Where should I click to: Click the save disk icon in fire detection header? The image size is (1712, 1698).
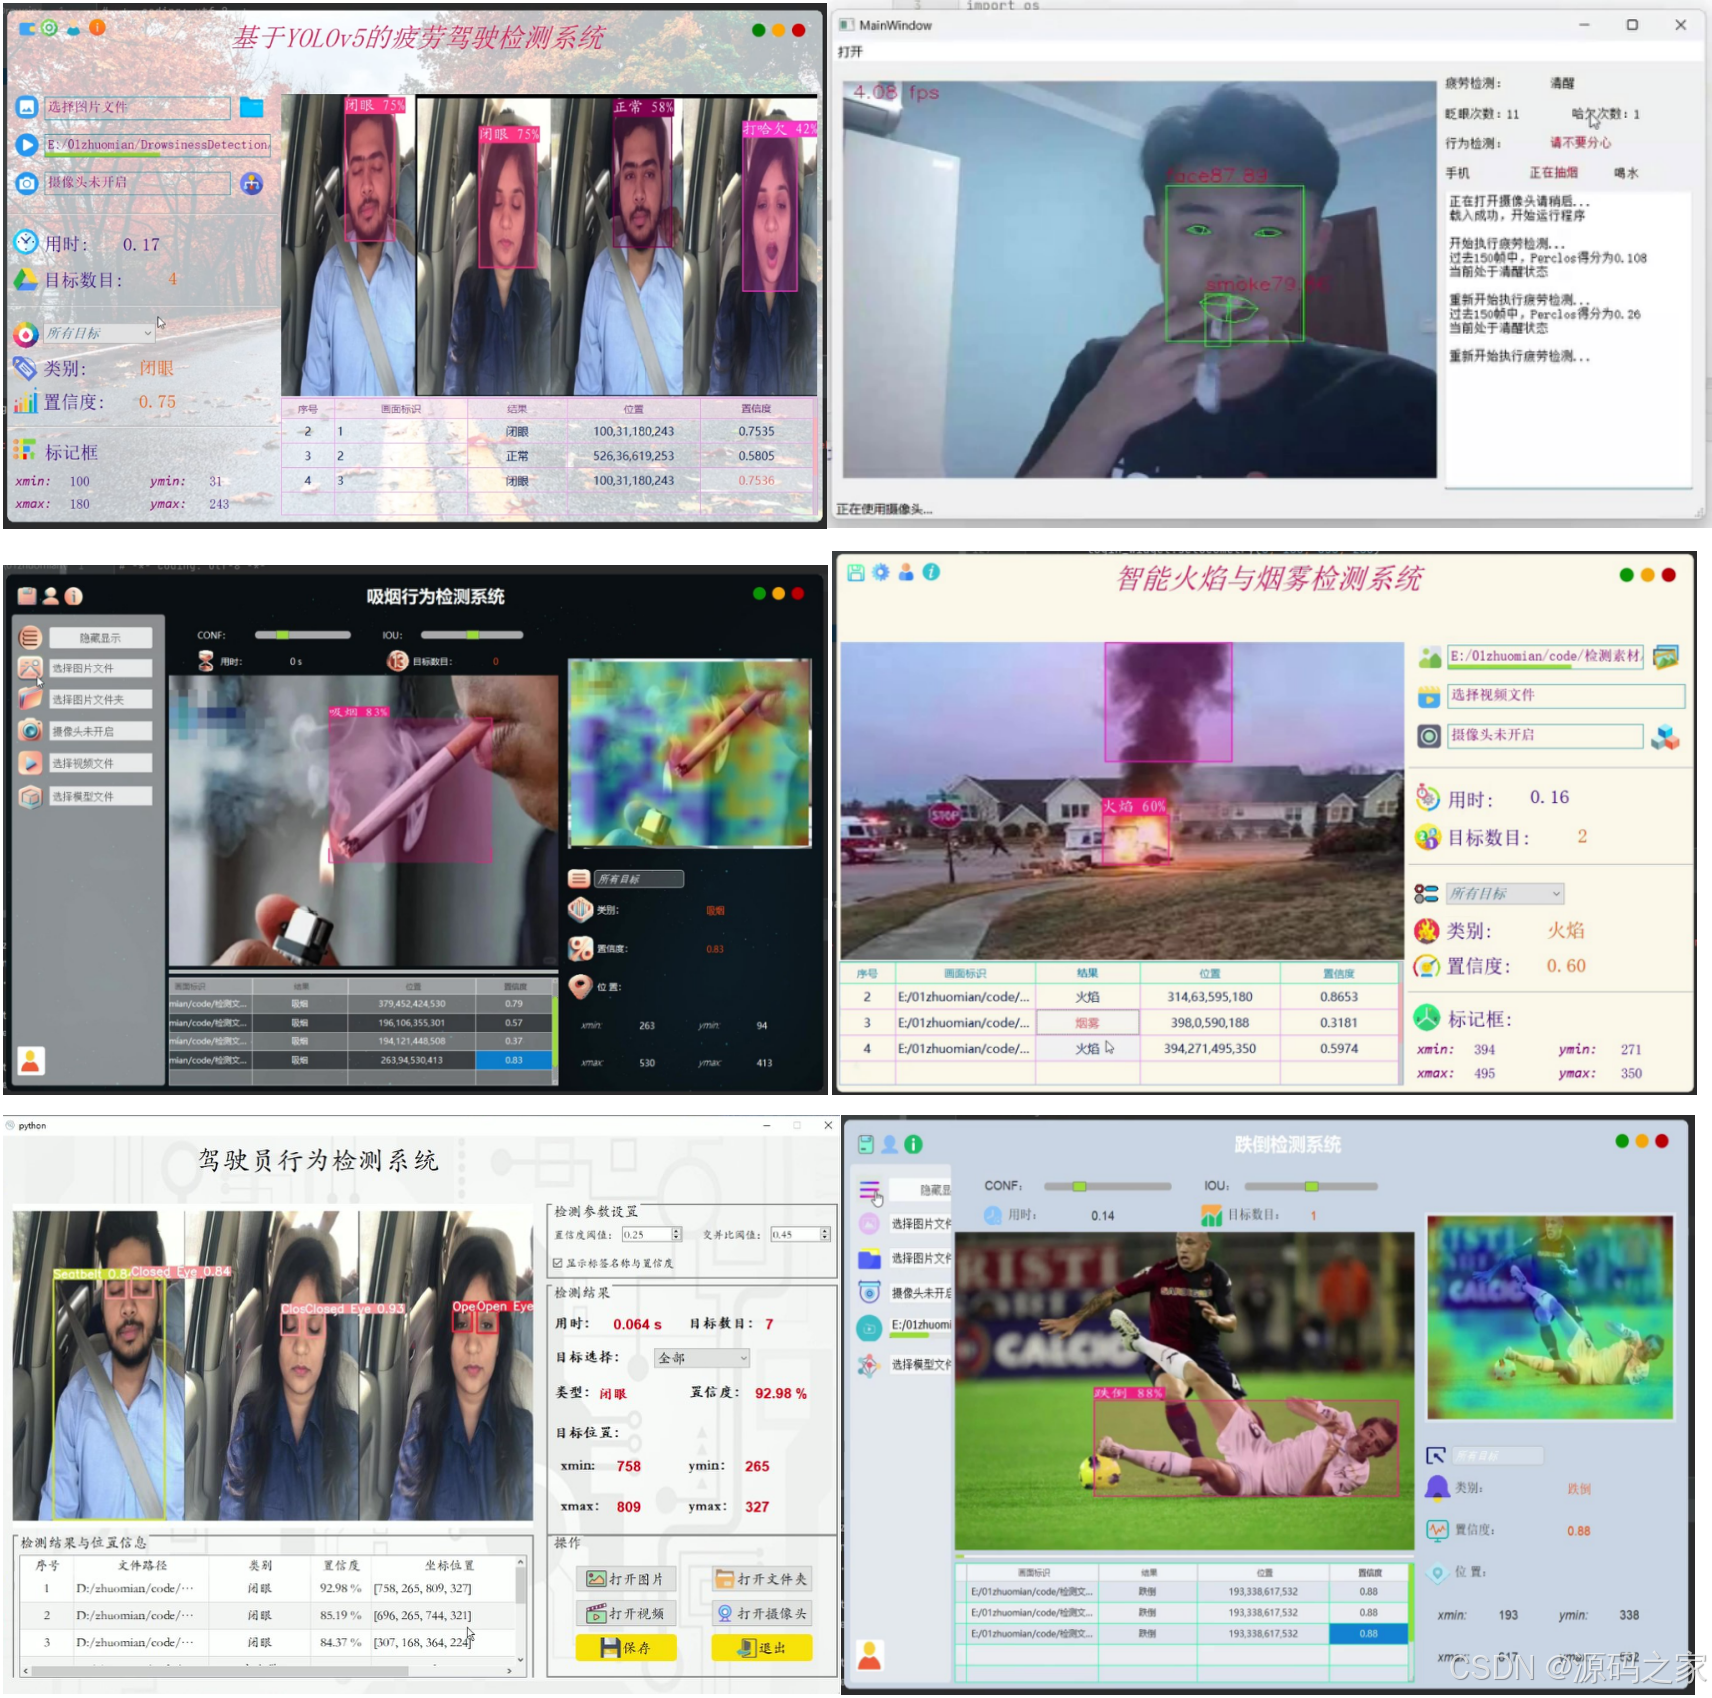(856, 572)
